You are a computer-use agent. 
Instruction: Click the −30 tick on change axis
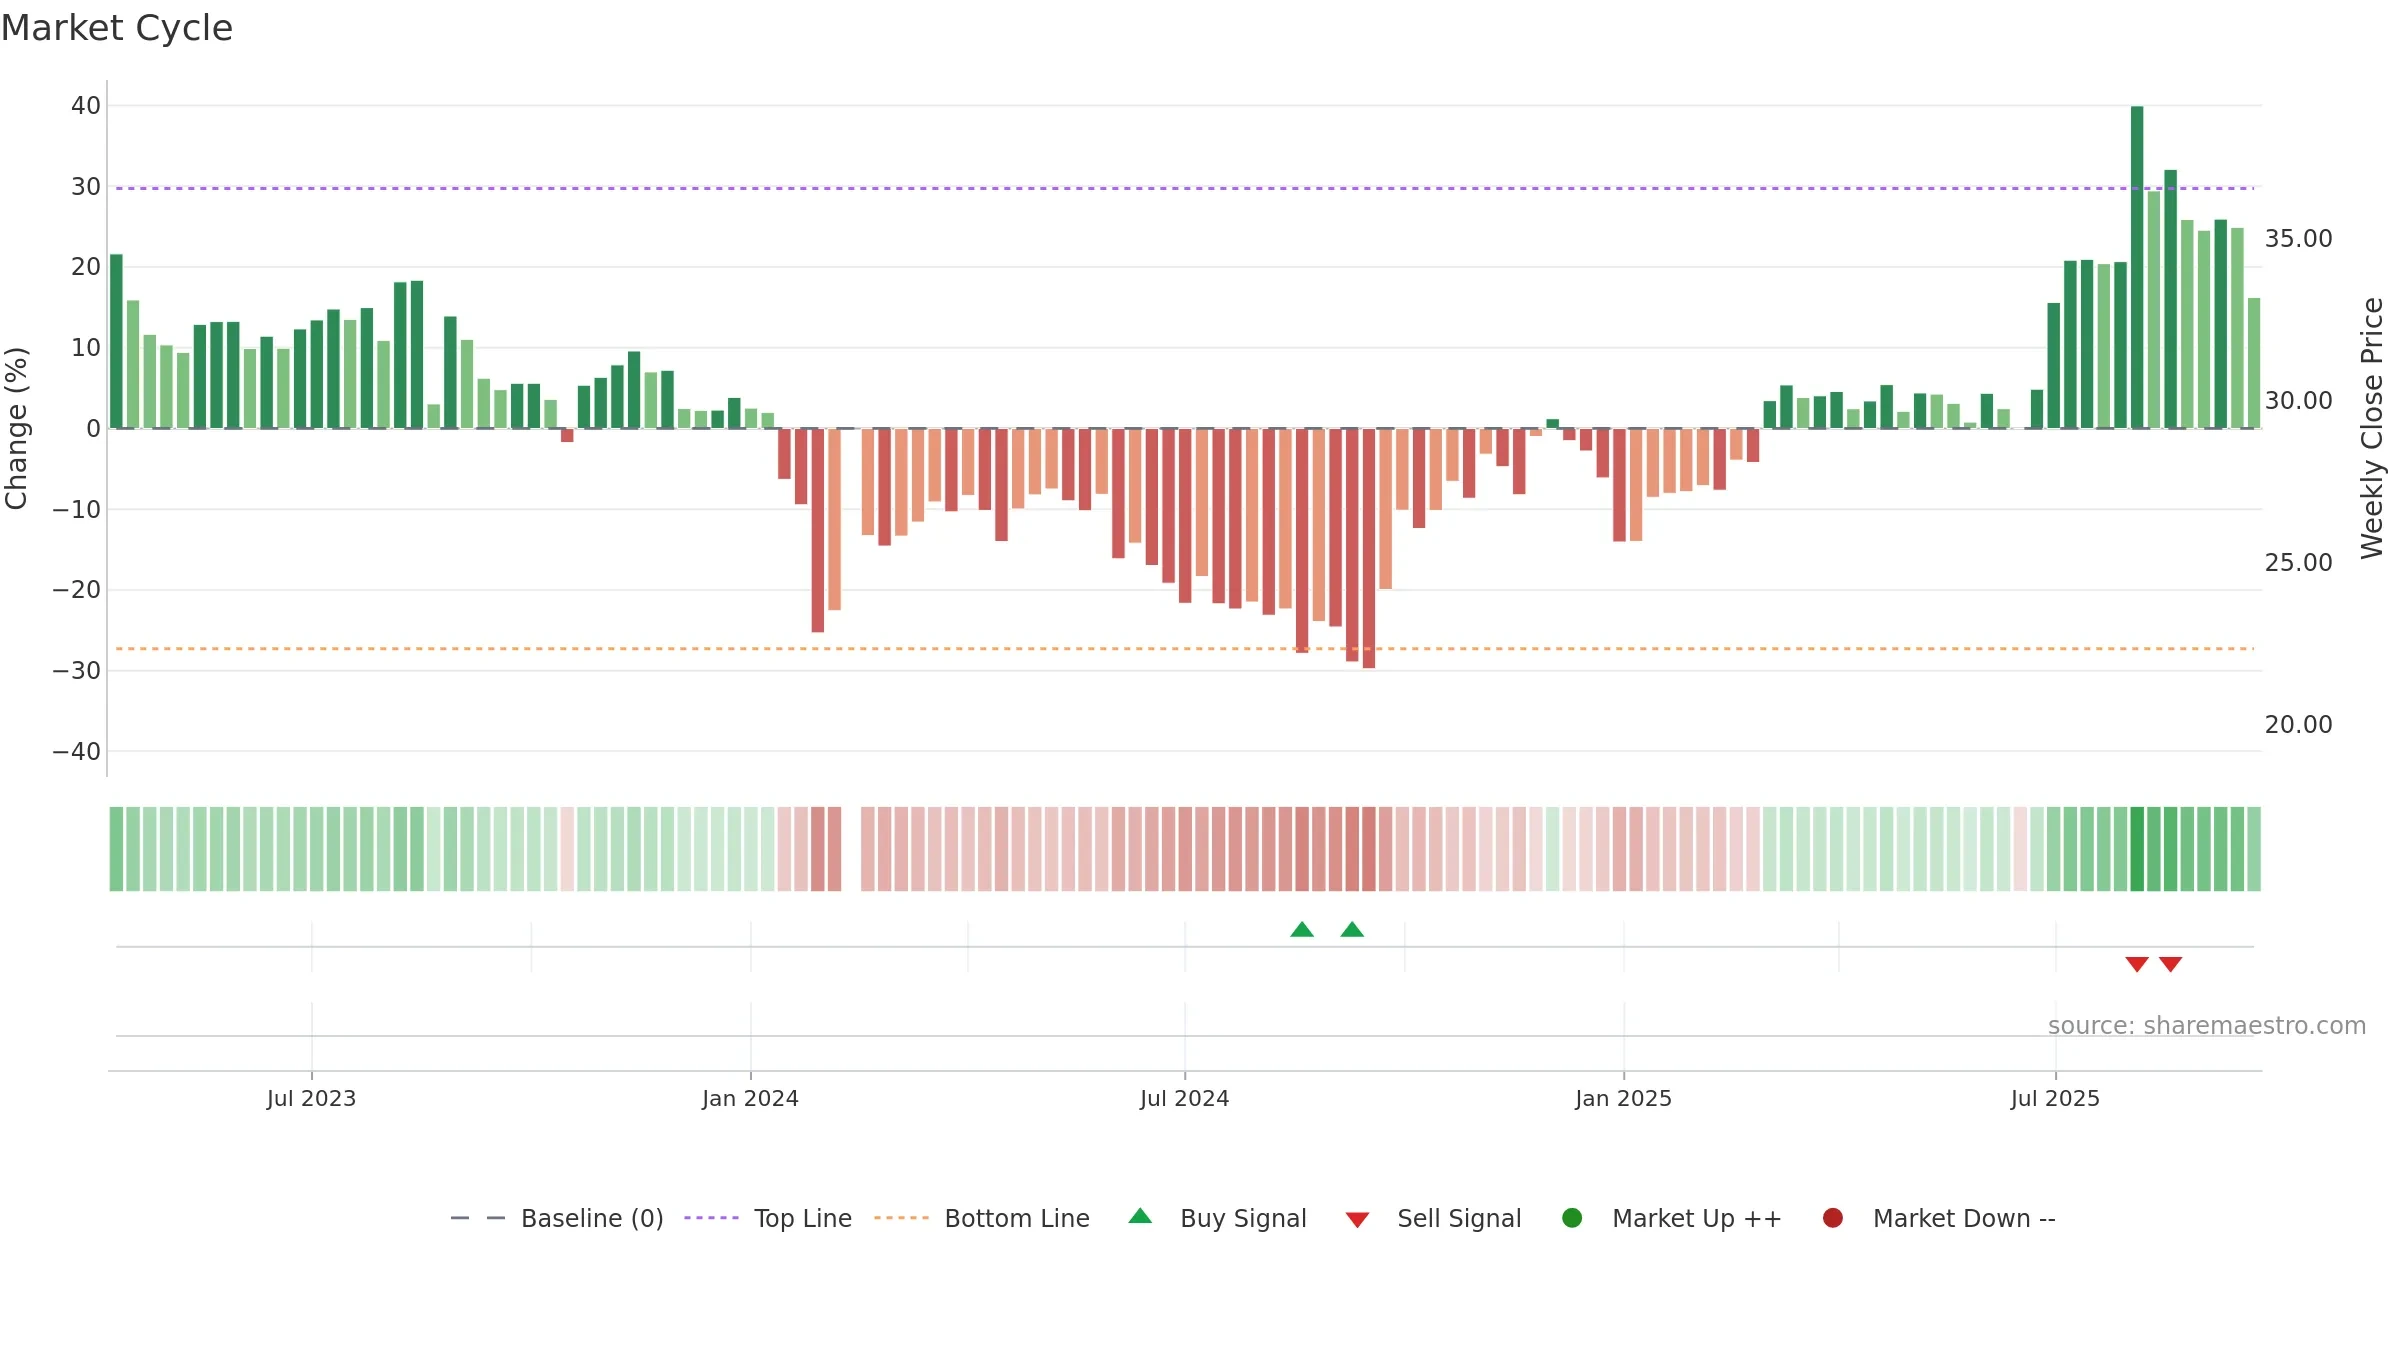(x=77, y=671)
